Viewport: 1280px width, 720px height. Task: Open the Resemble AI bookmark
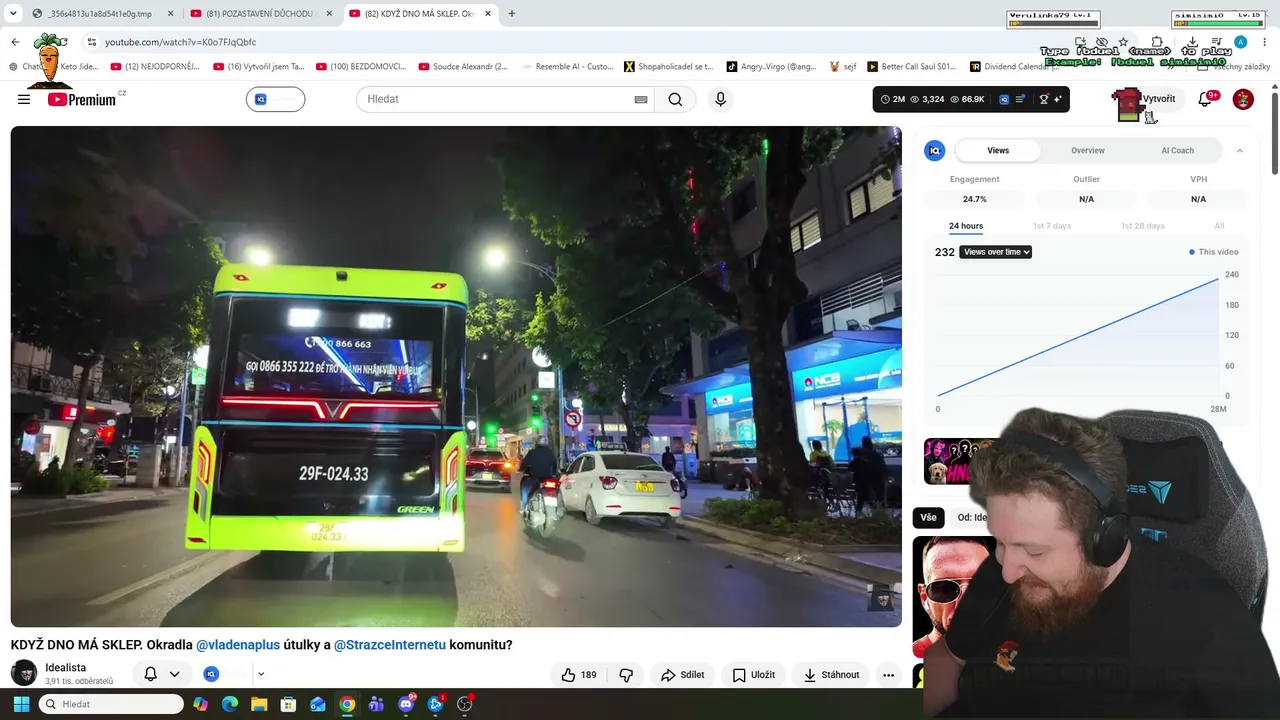pyautogui.click(x=566, y=67)
